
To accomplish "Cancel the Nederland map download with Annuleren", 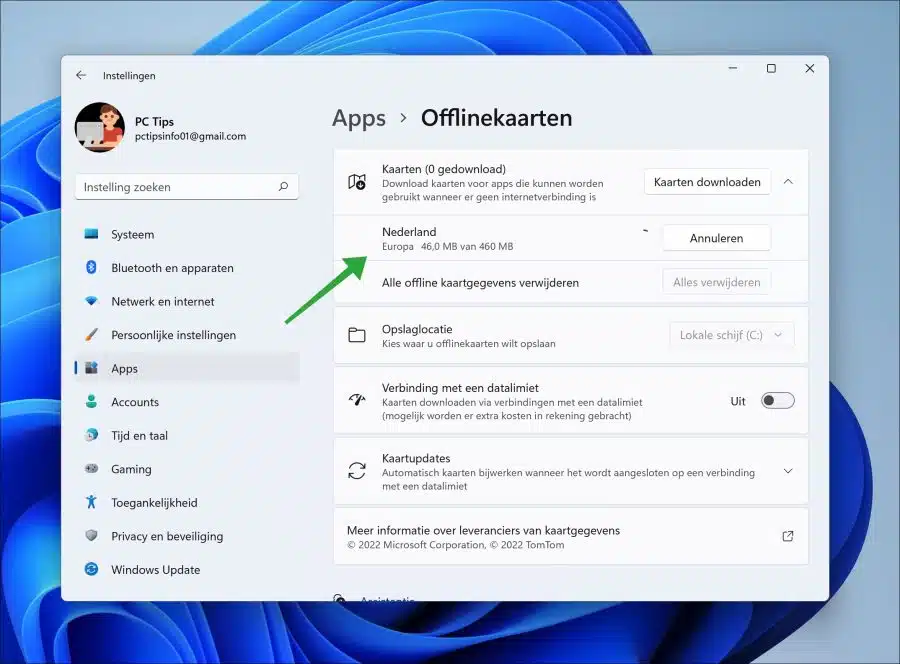I will tap(716, 238).
